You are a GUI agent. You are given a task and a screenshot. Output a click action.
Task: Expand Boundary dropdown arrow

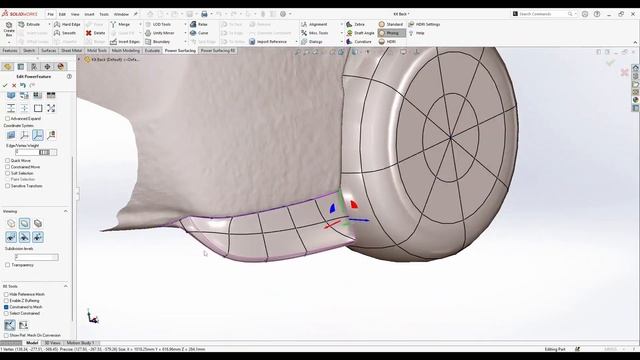pyautogui.click(x=185, y=42)
